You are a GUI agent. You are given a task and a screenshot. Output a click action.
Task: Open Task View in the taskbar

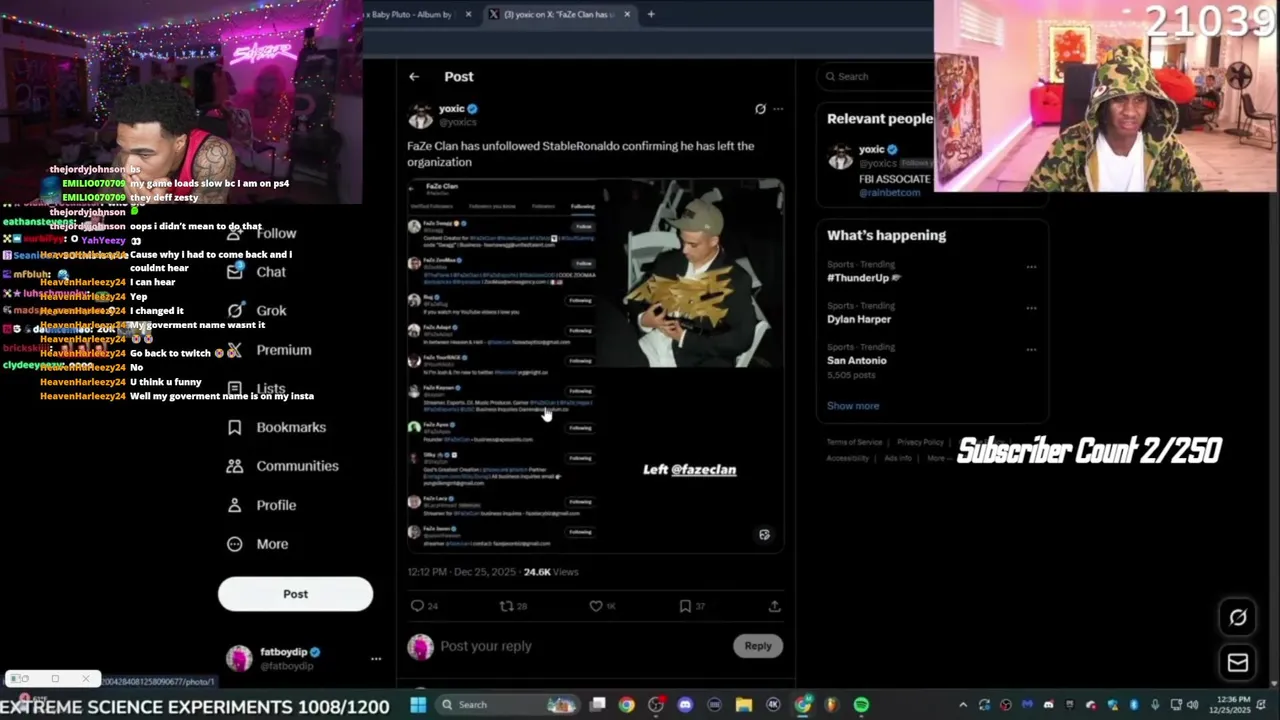[x=598, y=705]
